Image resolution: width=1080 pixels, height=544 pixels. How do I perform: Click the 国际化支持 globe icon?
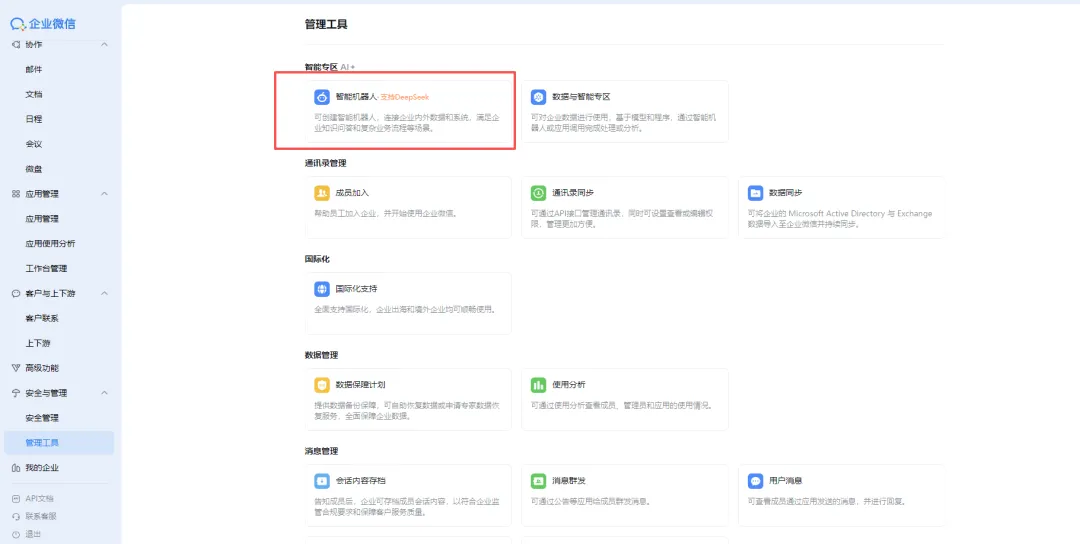coord(322,289)
